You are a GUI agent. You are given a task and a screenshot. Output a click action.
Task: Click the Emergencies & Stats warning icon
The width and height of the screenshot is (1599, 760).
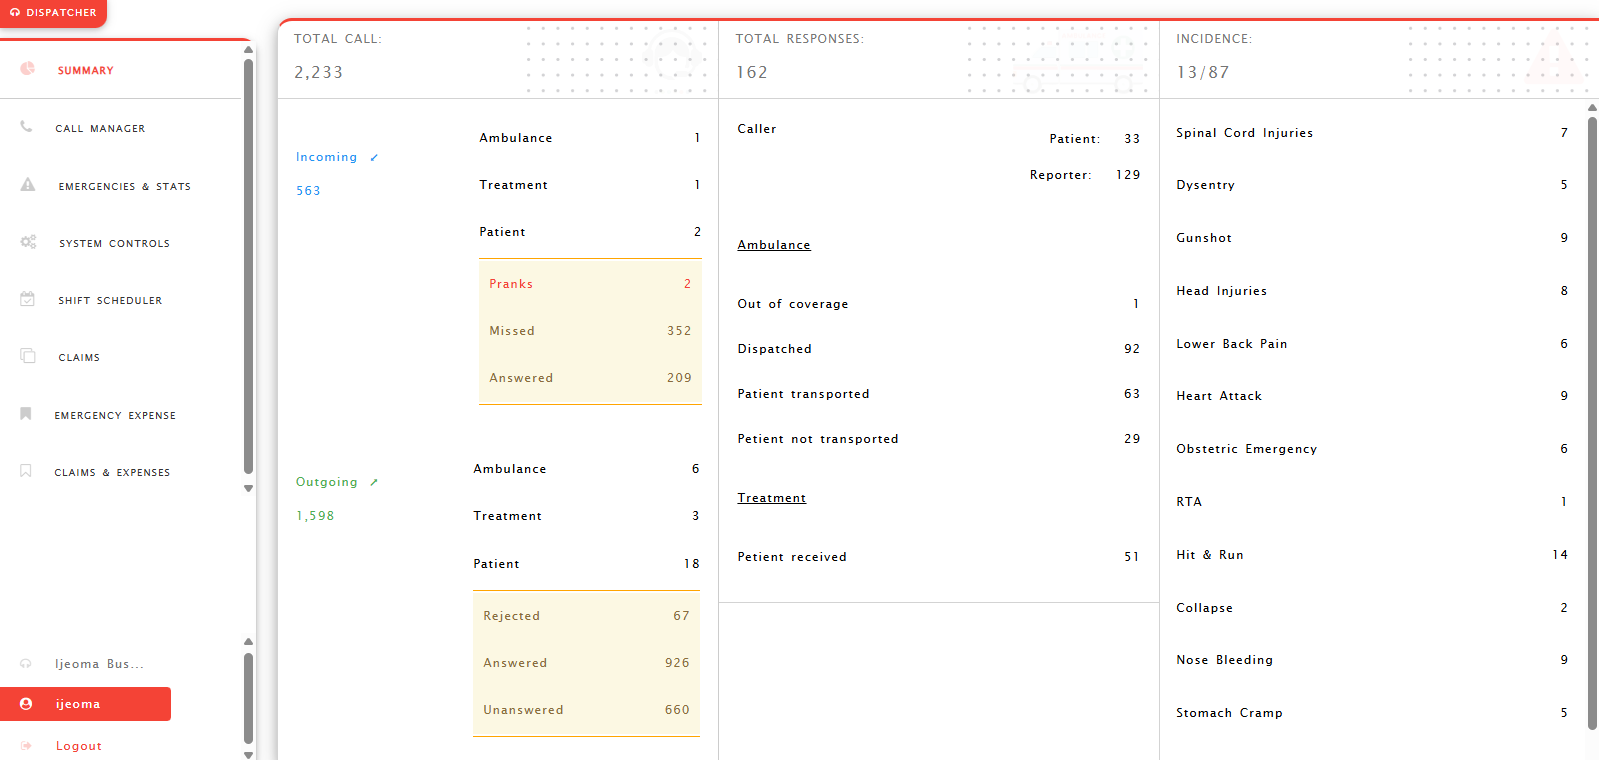[x=28, y=185]
